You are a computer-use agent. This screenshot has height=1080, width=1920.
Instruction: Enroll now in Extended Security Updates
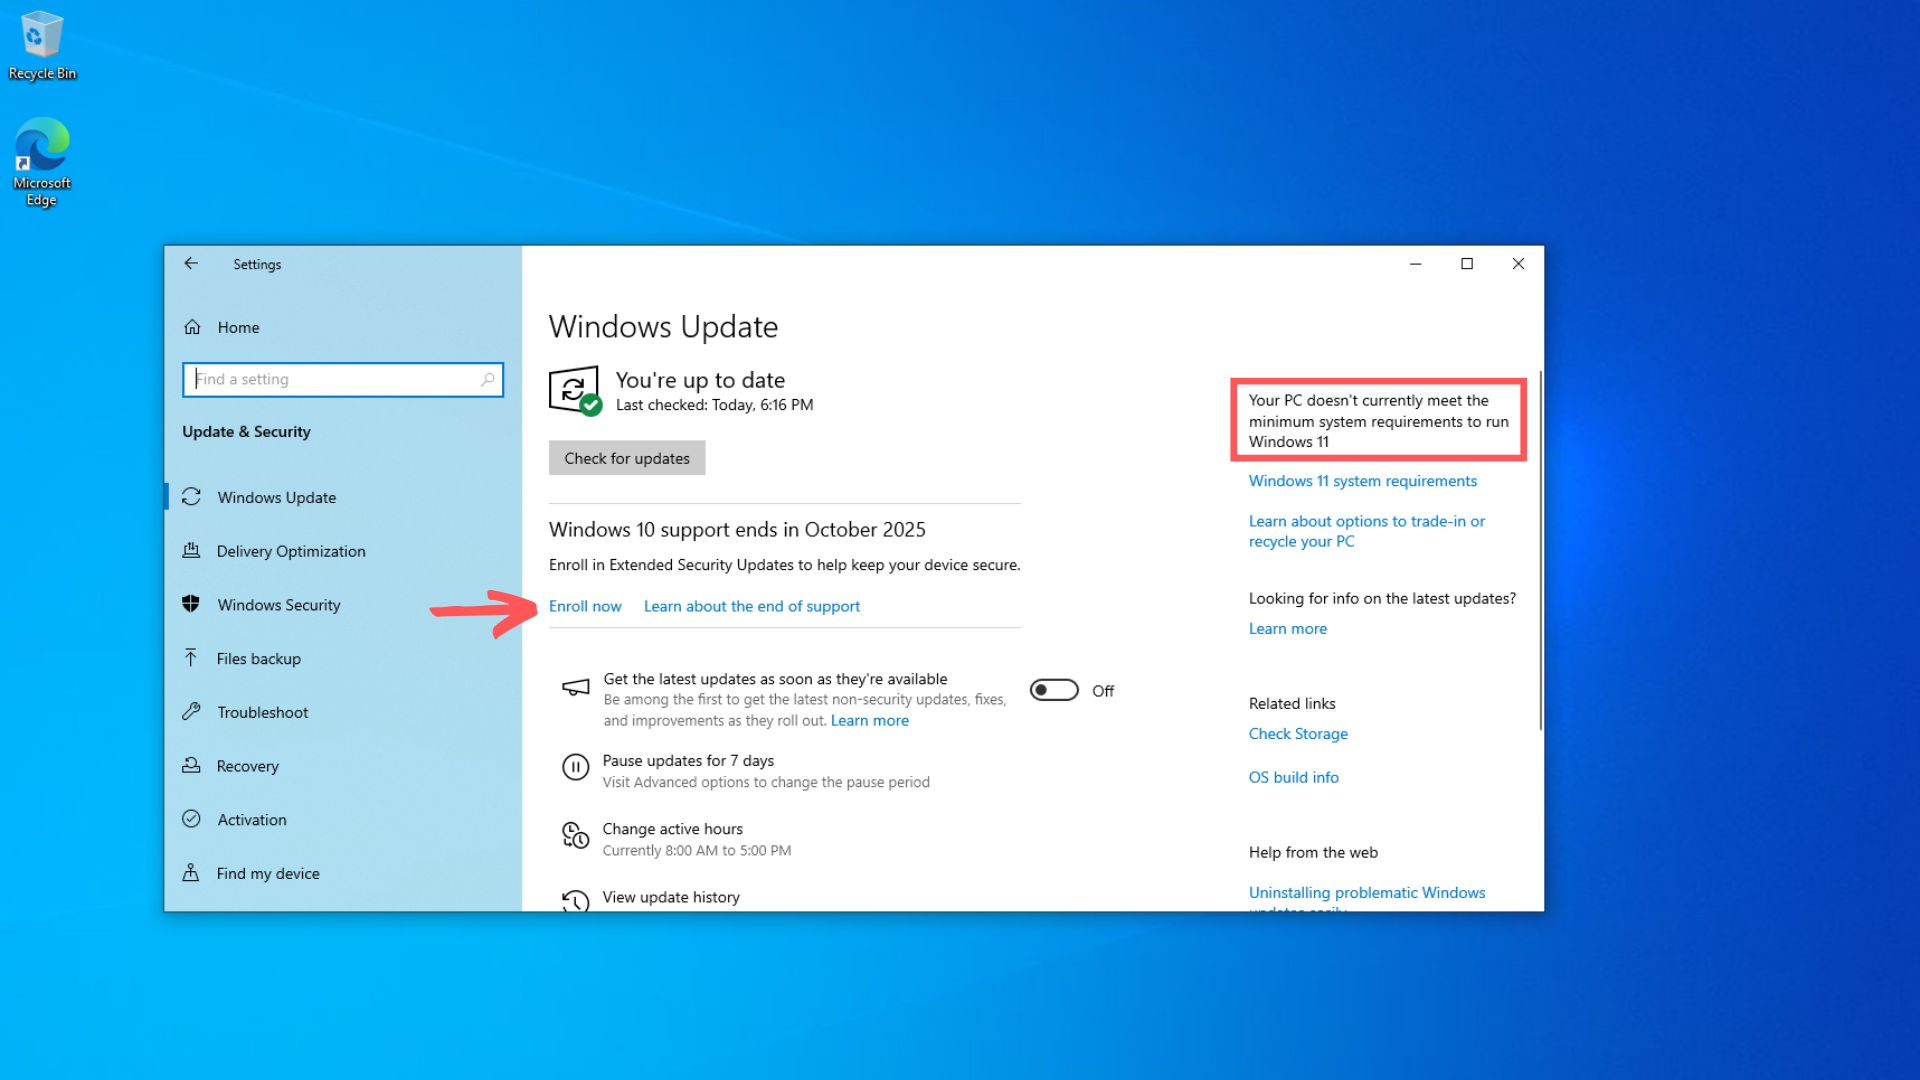(x=585, y=606)
